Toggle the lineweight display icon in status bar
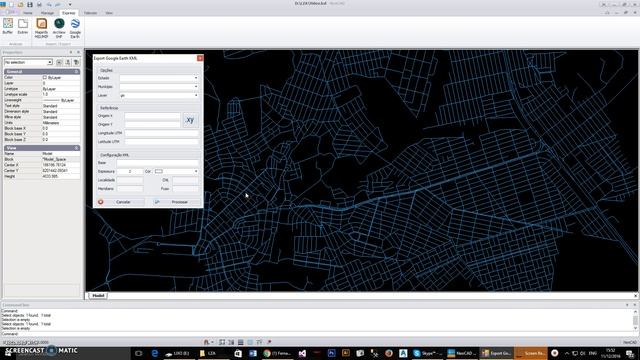 tap(259, 342)
